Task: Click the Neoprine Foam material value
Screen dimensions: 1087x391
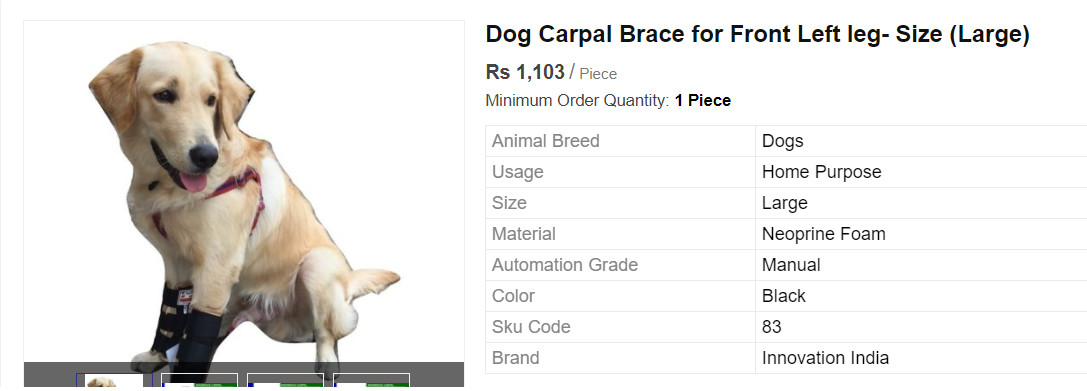Action: tap(824, 234)
